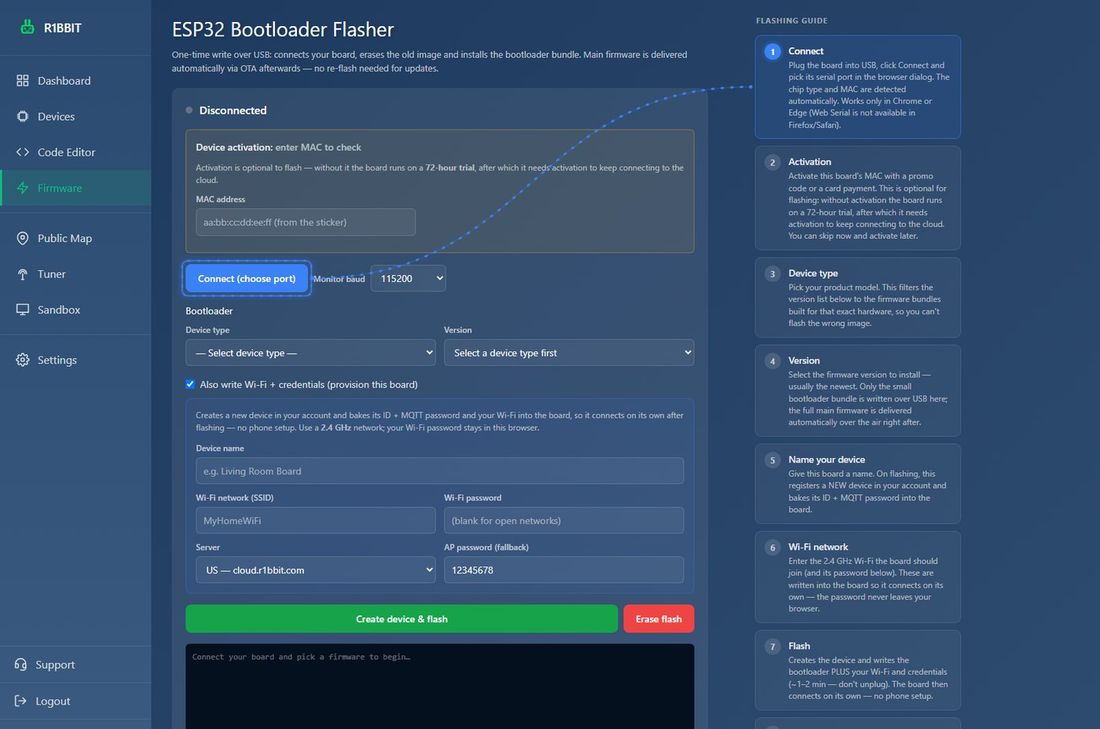Click the AP password (fallback) field

(564, 570)
